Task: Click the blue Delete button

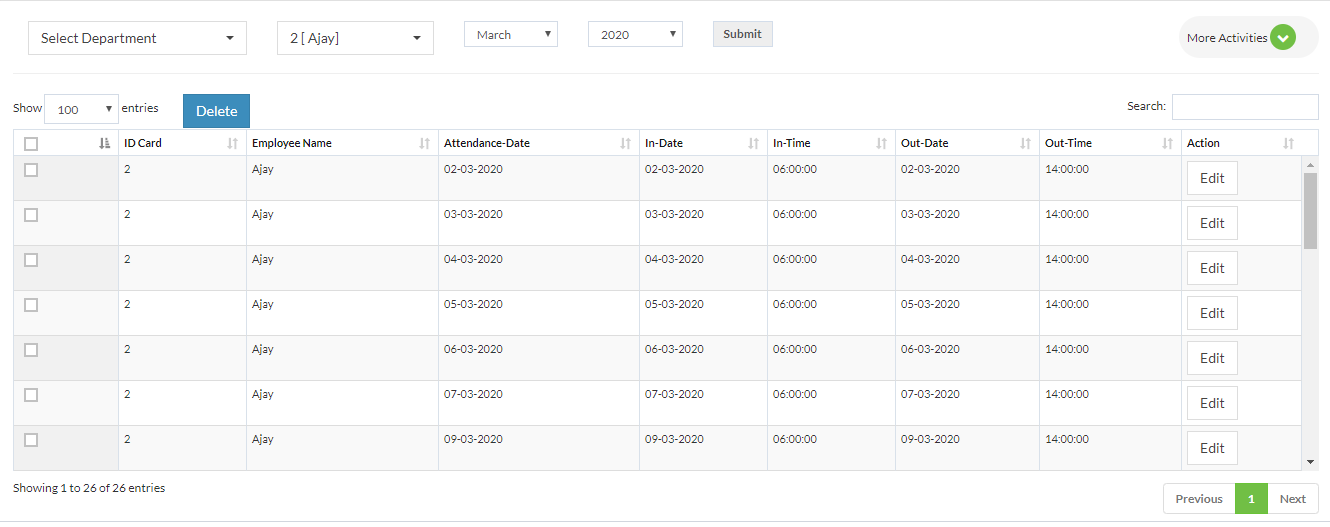Action: tap(216, 111)
